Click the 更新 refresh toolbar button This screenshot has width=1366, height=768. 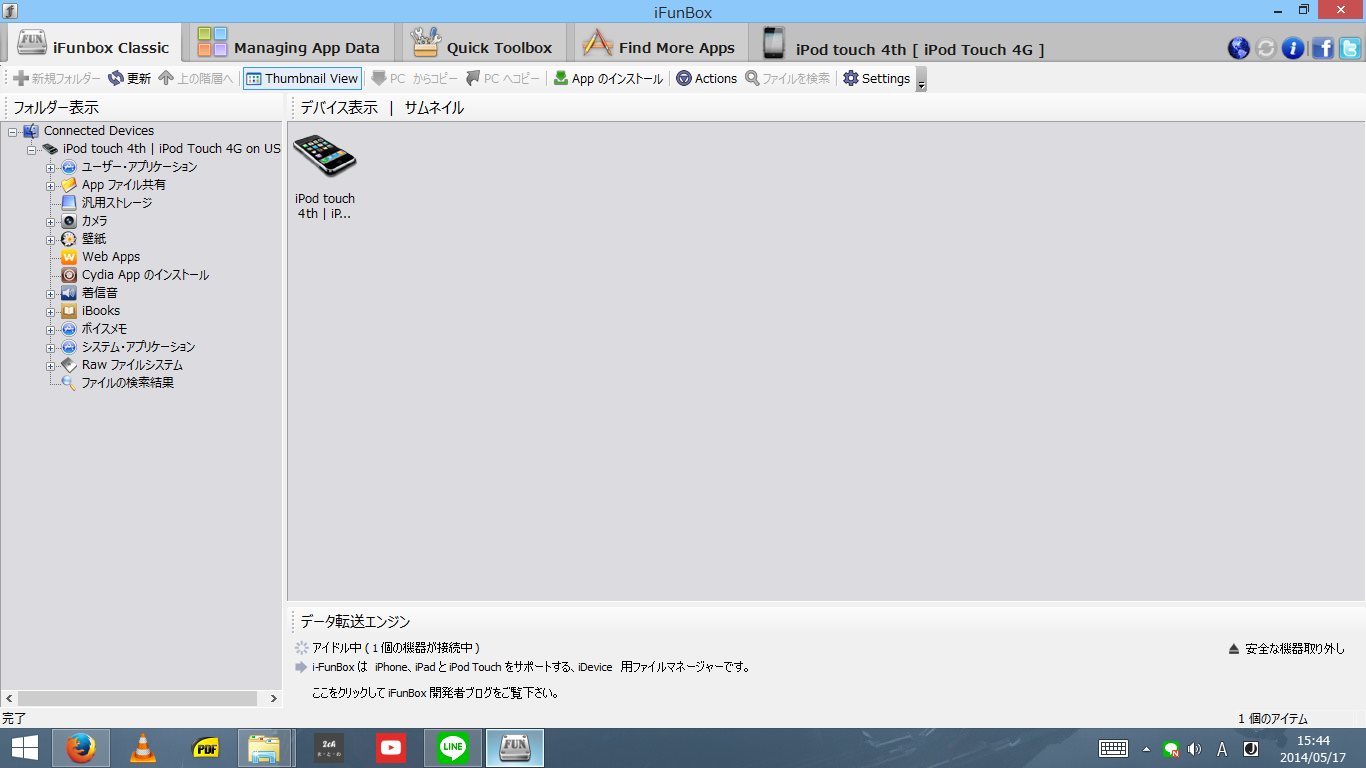click(x=129, y=78)
